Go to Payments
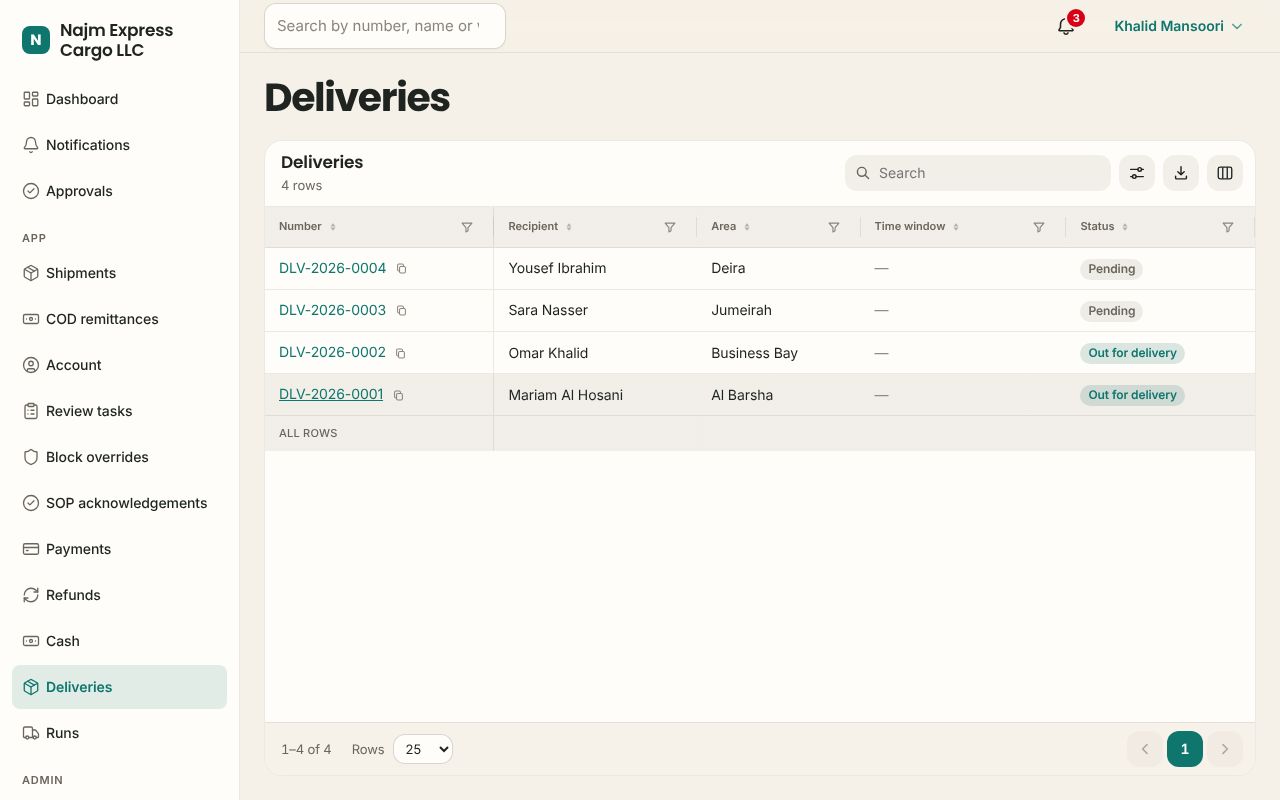 [120, 549]
